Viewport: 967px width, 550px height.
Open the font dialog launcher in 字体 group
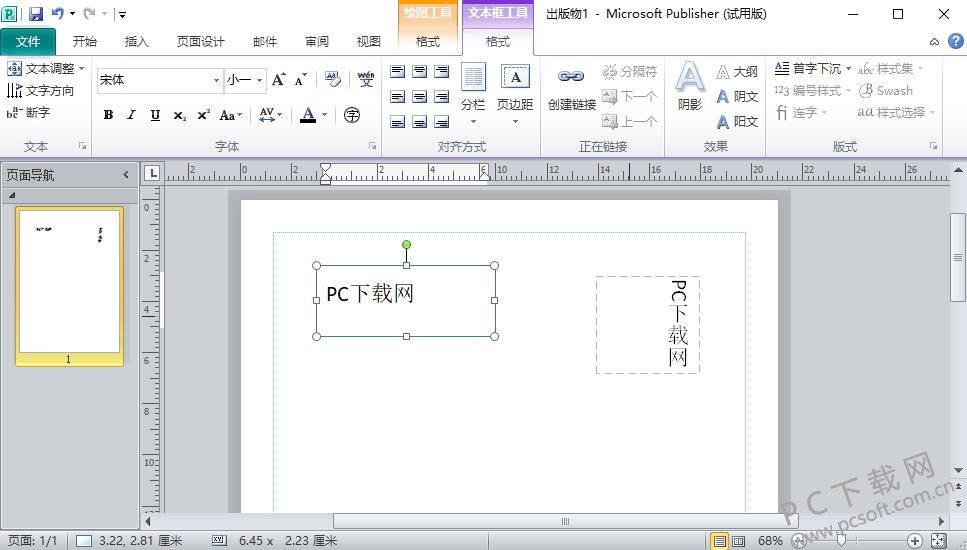372,146
